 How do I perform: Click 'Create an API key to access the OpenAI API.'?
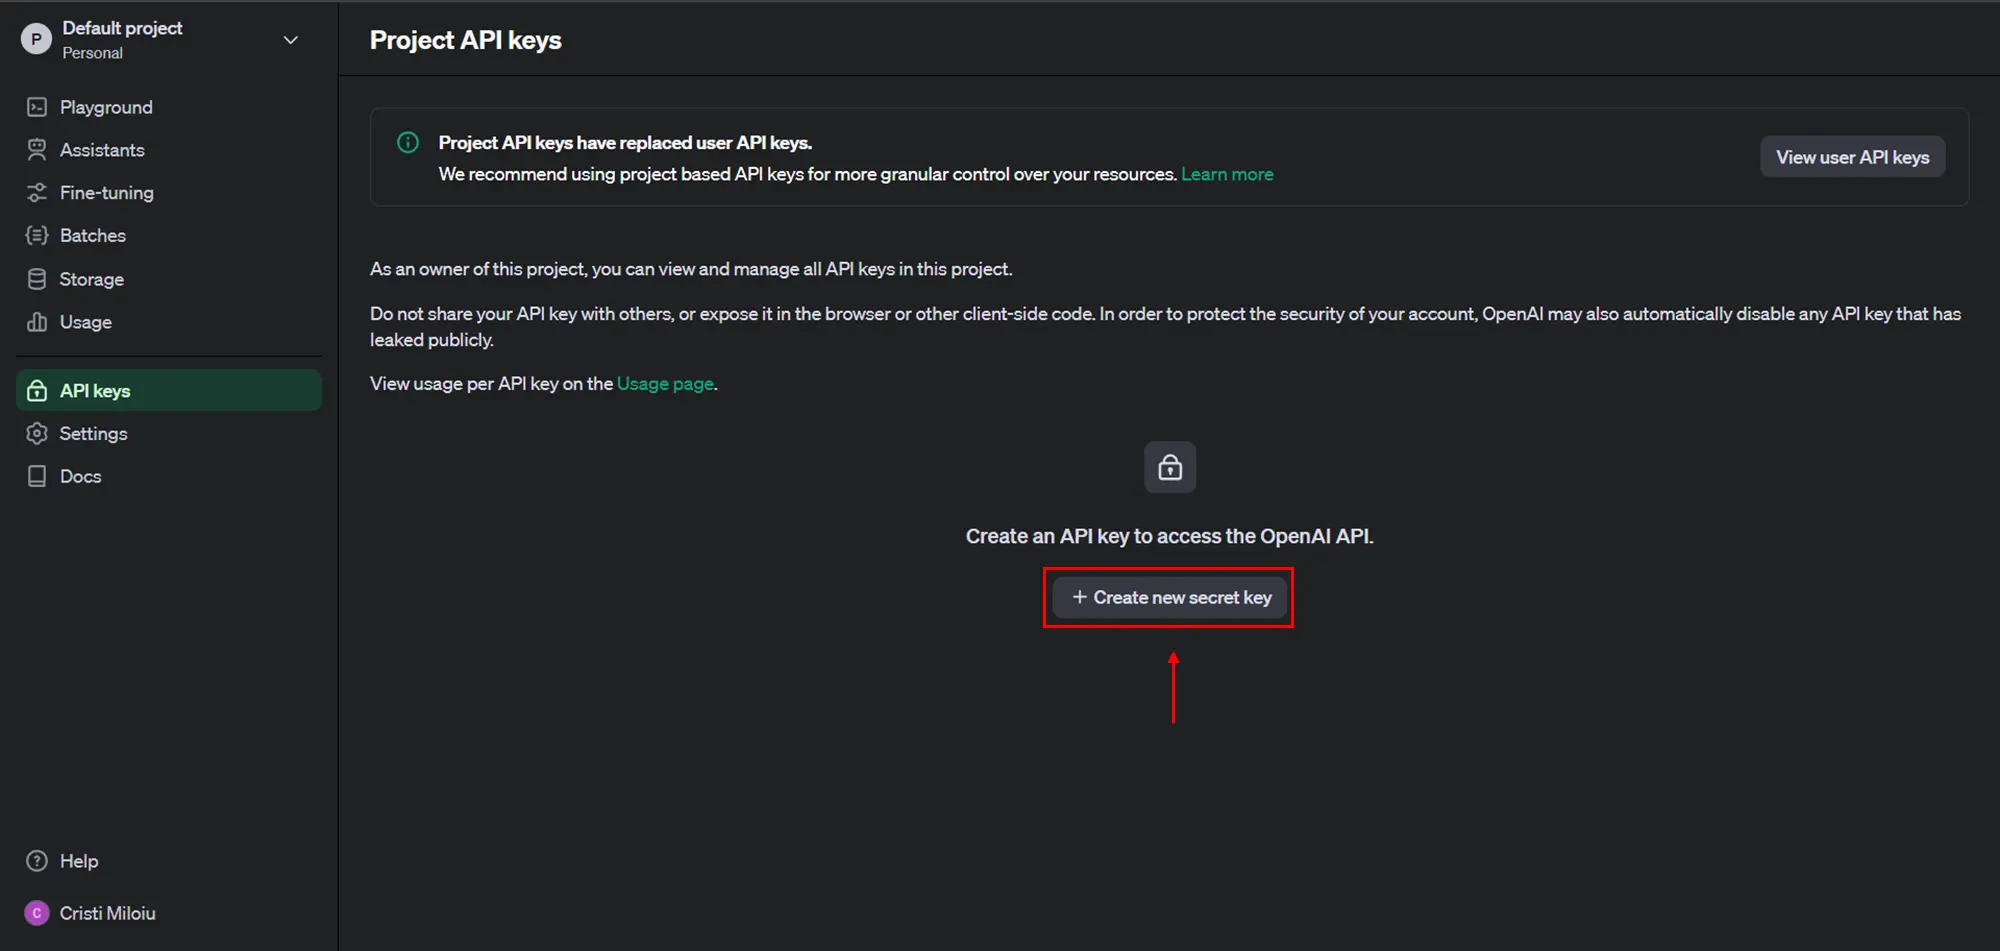(1170, 536)
